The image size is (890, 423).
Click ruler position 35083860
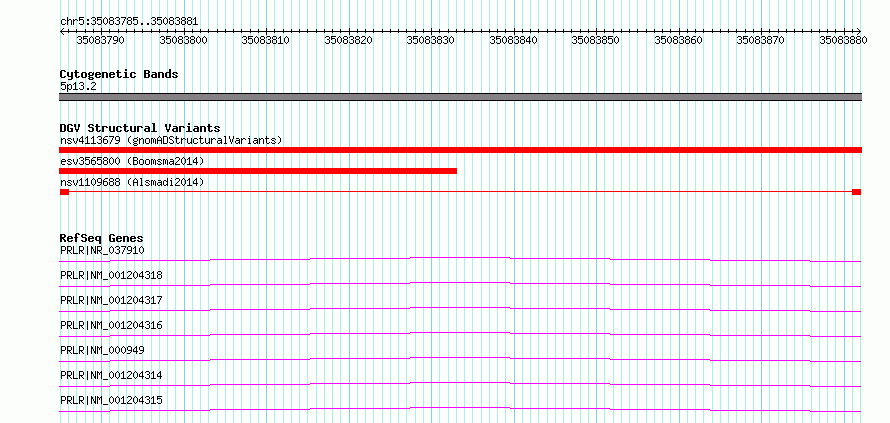679,40
